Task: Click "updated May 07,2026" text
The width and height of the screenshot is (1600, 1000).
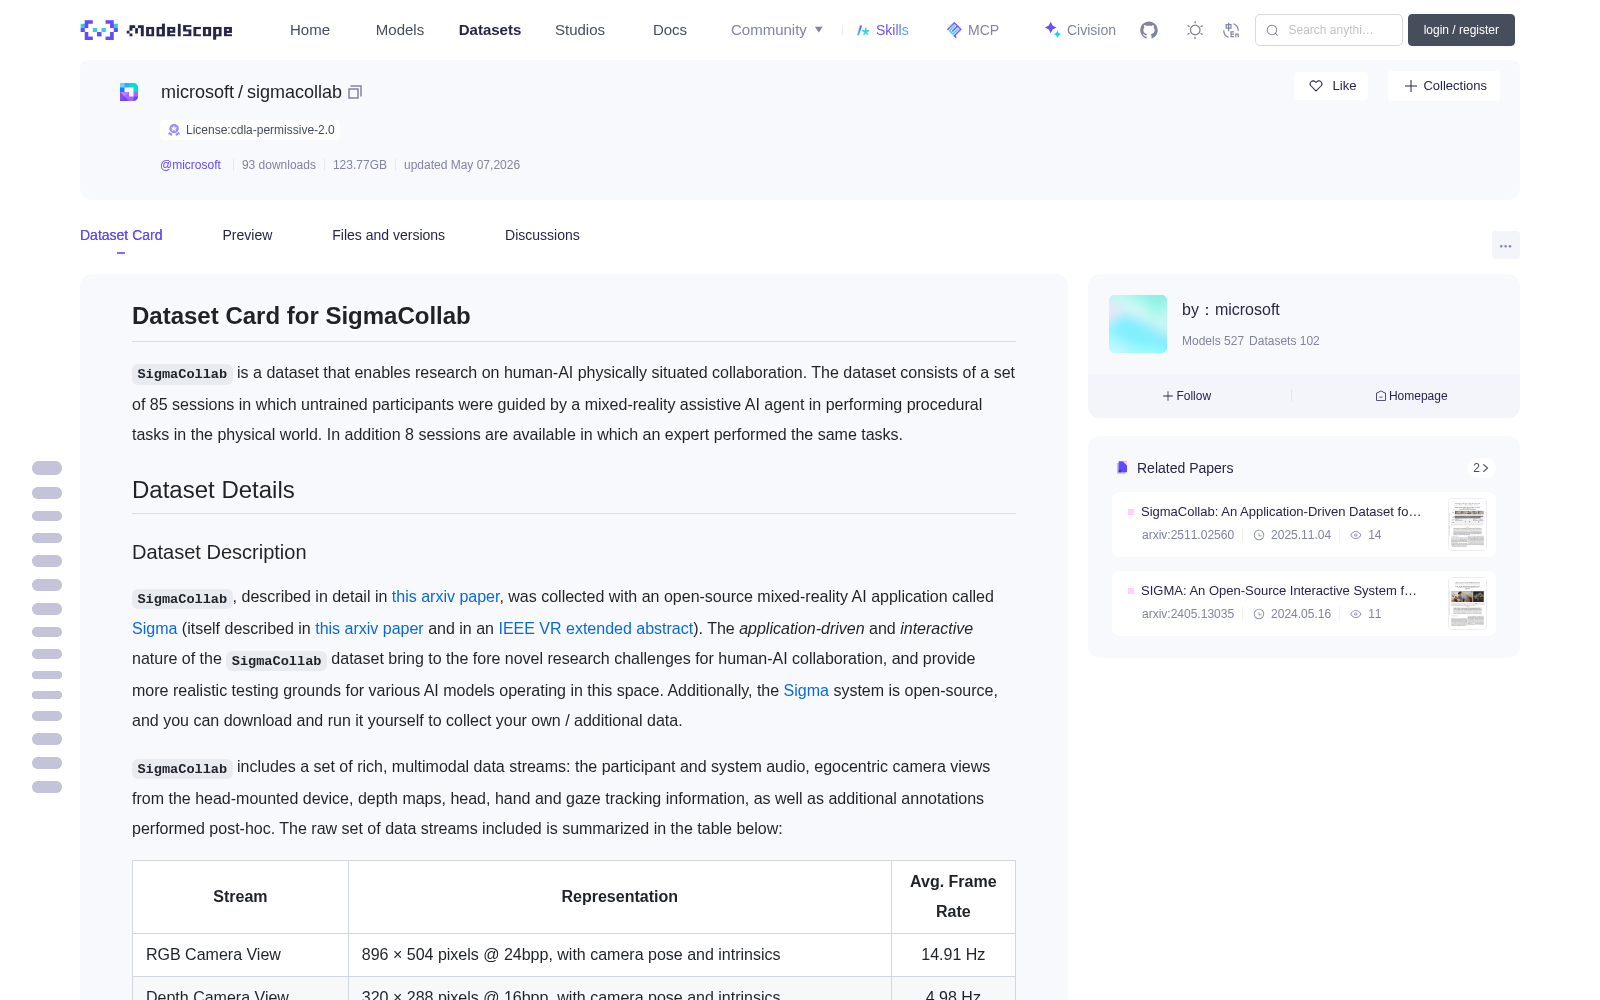Action: click(x=462, y=165)
